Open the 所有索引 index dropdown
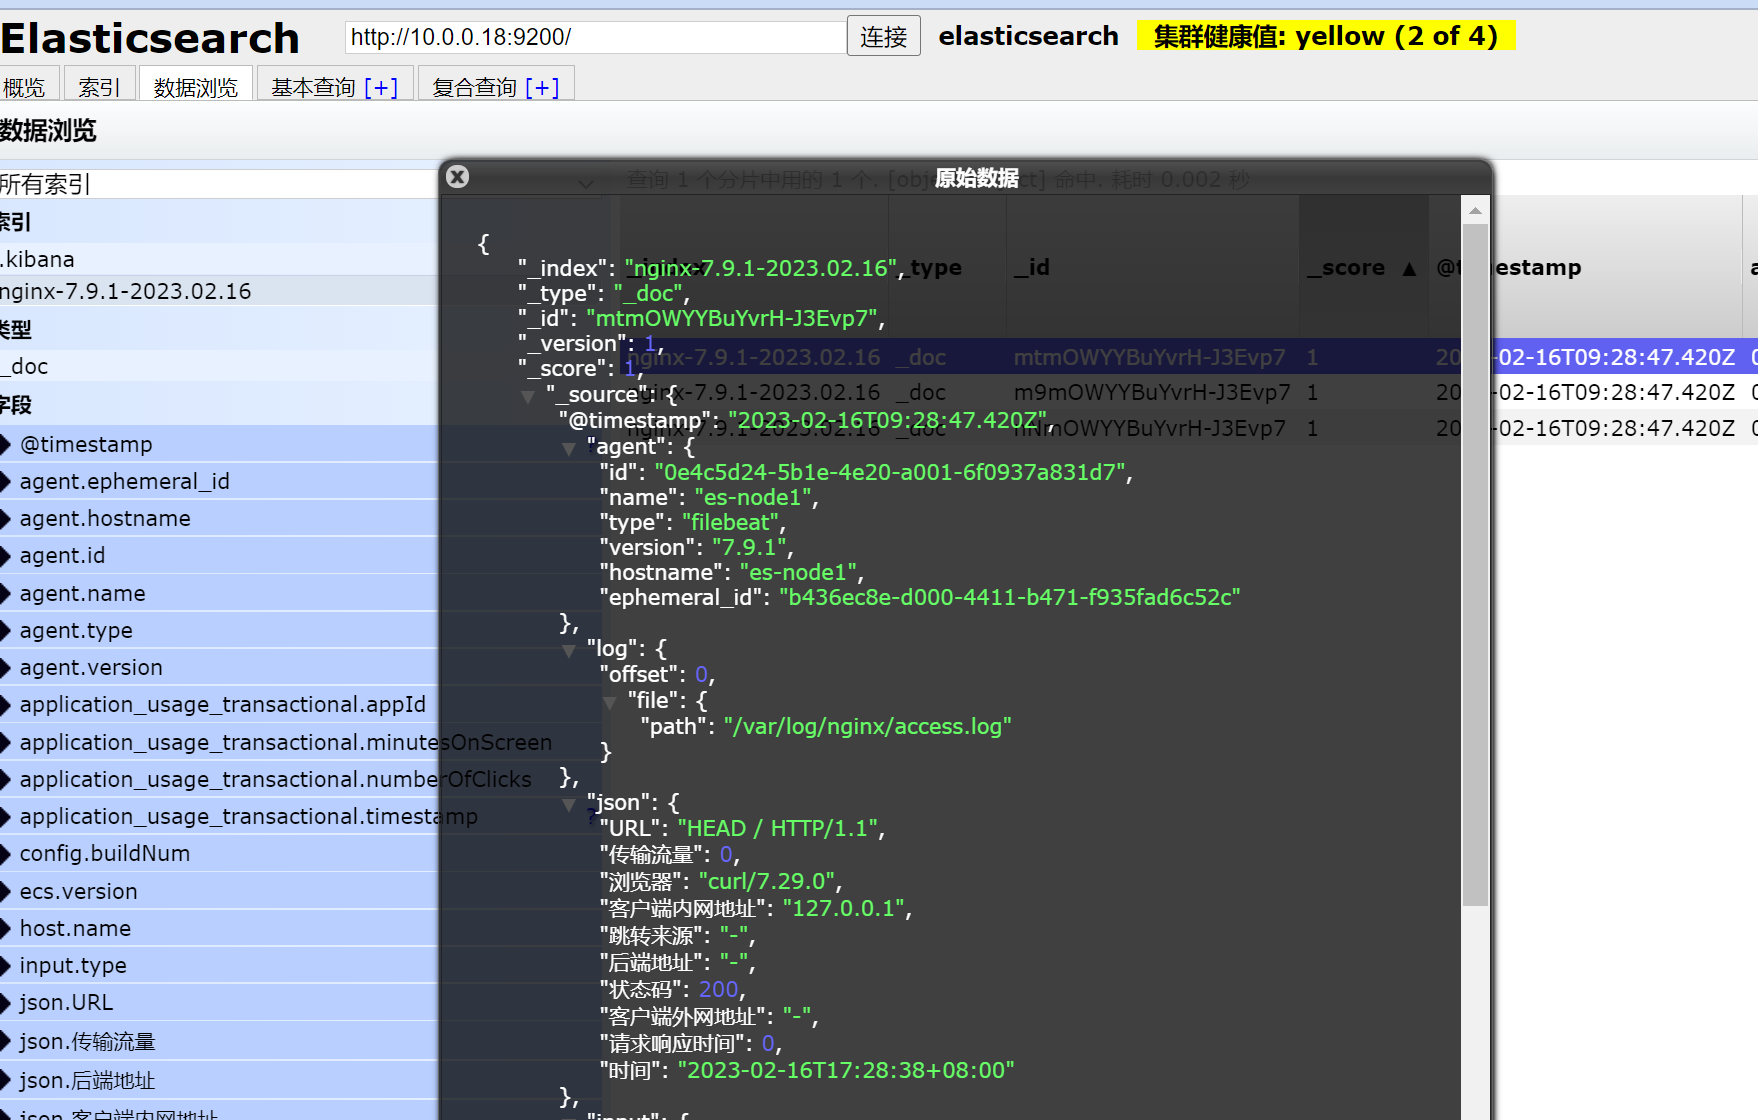This screenshot has height=1120, width=1758. click(x=586, y=184)
